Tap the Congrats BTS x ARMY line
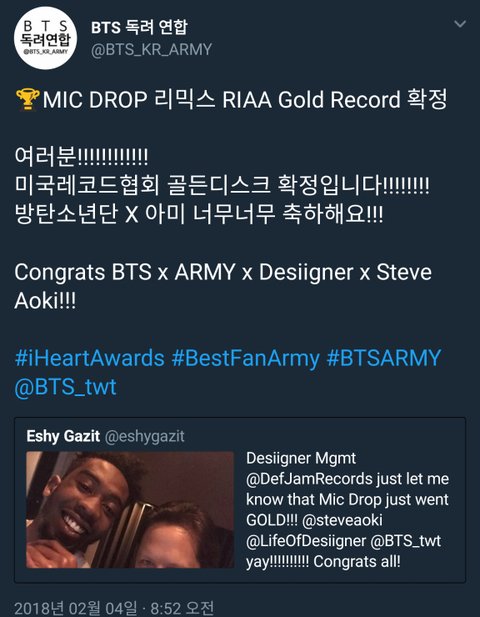 pos(223,286)
